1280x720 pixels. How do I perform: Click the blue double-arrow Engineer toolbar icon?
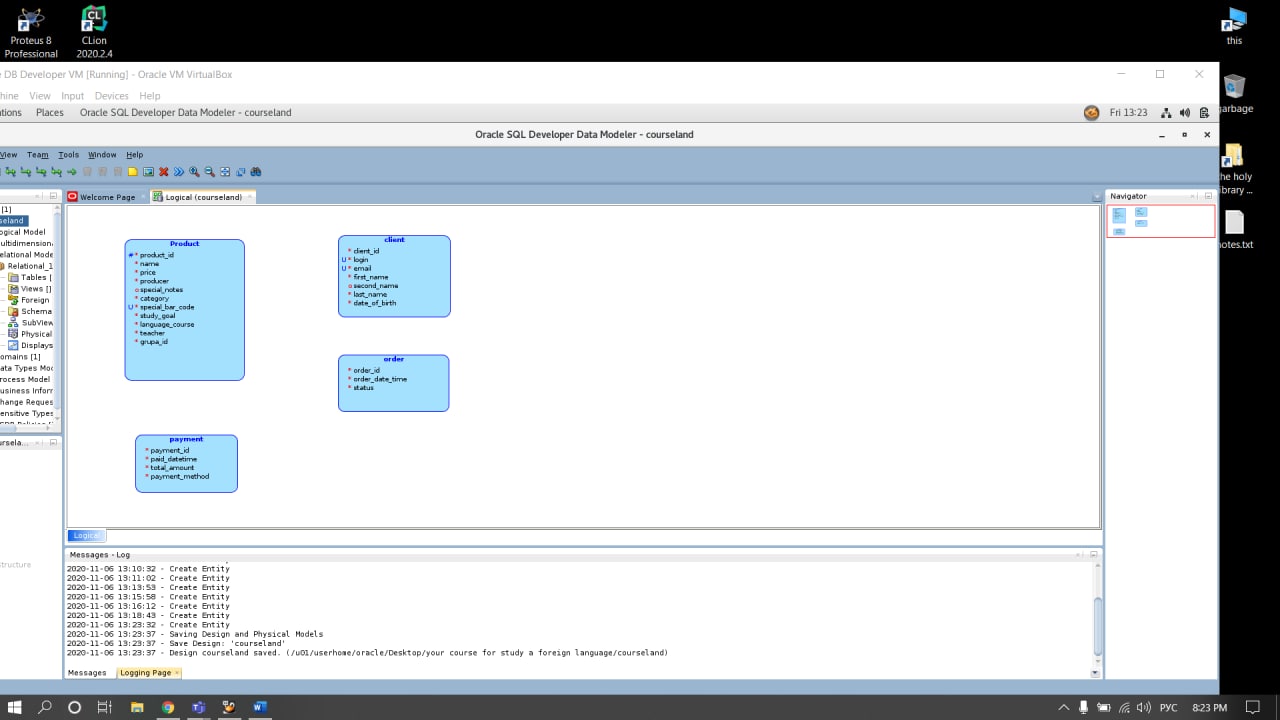coord(179,172)
